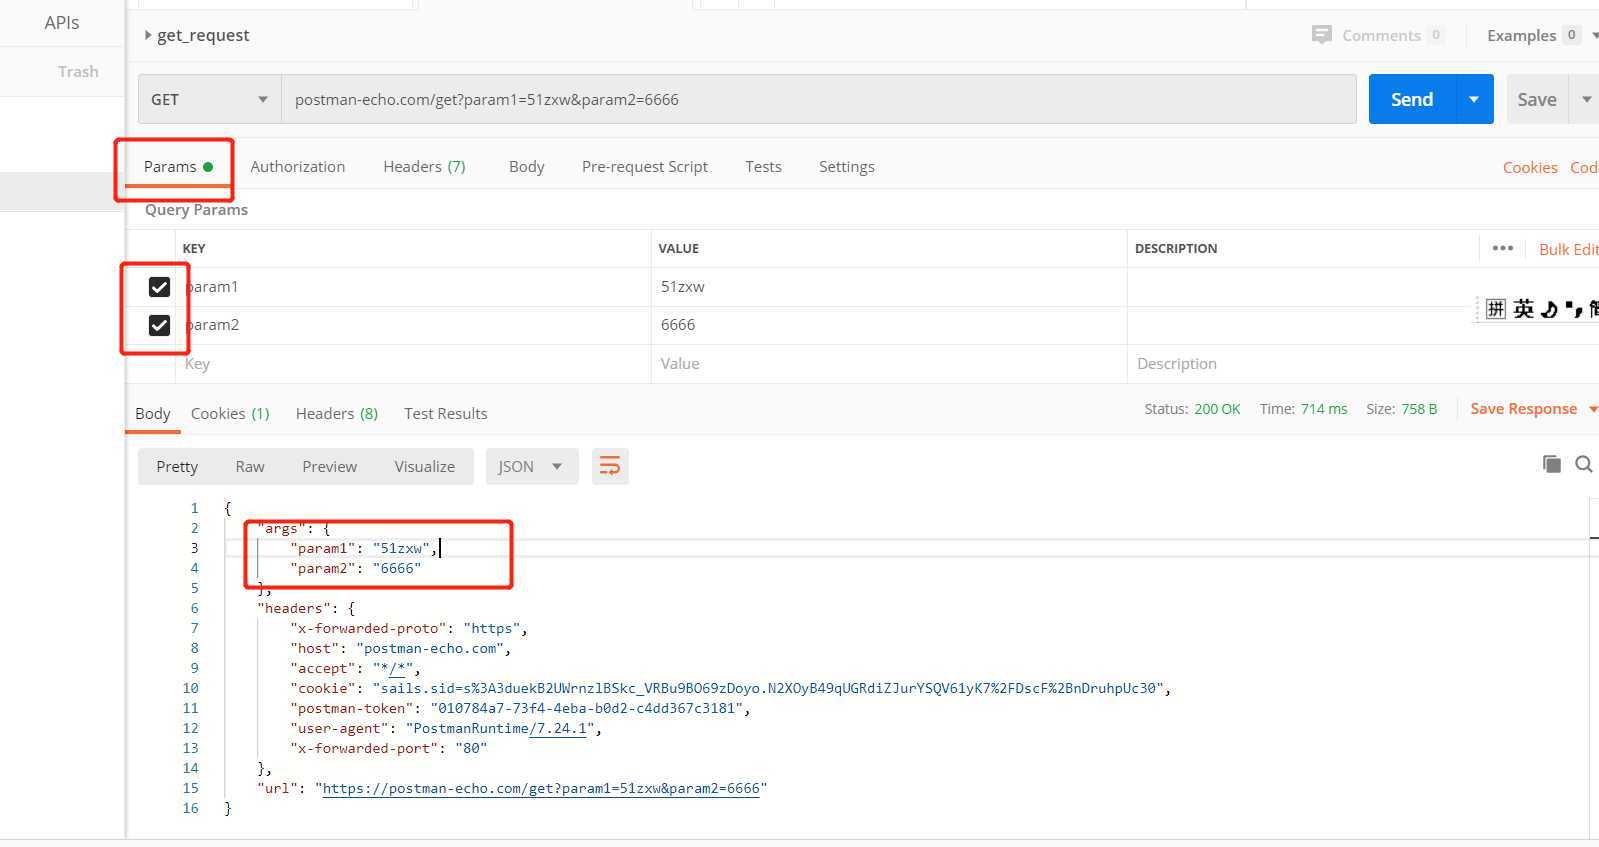Switch to the Preview view
This screenshot has height=847, width=1599.
click(329, 467)
